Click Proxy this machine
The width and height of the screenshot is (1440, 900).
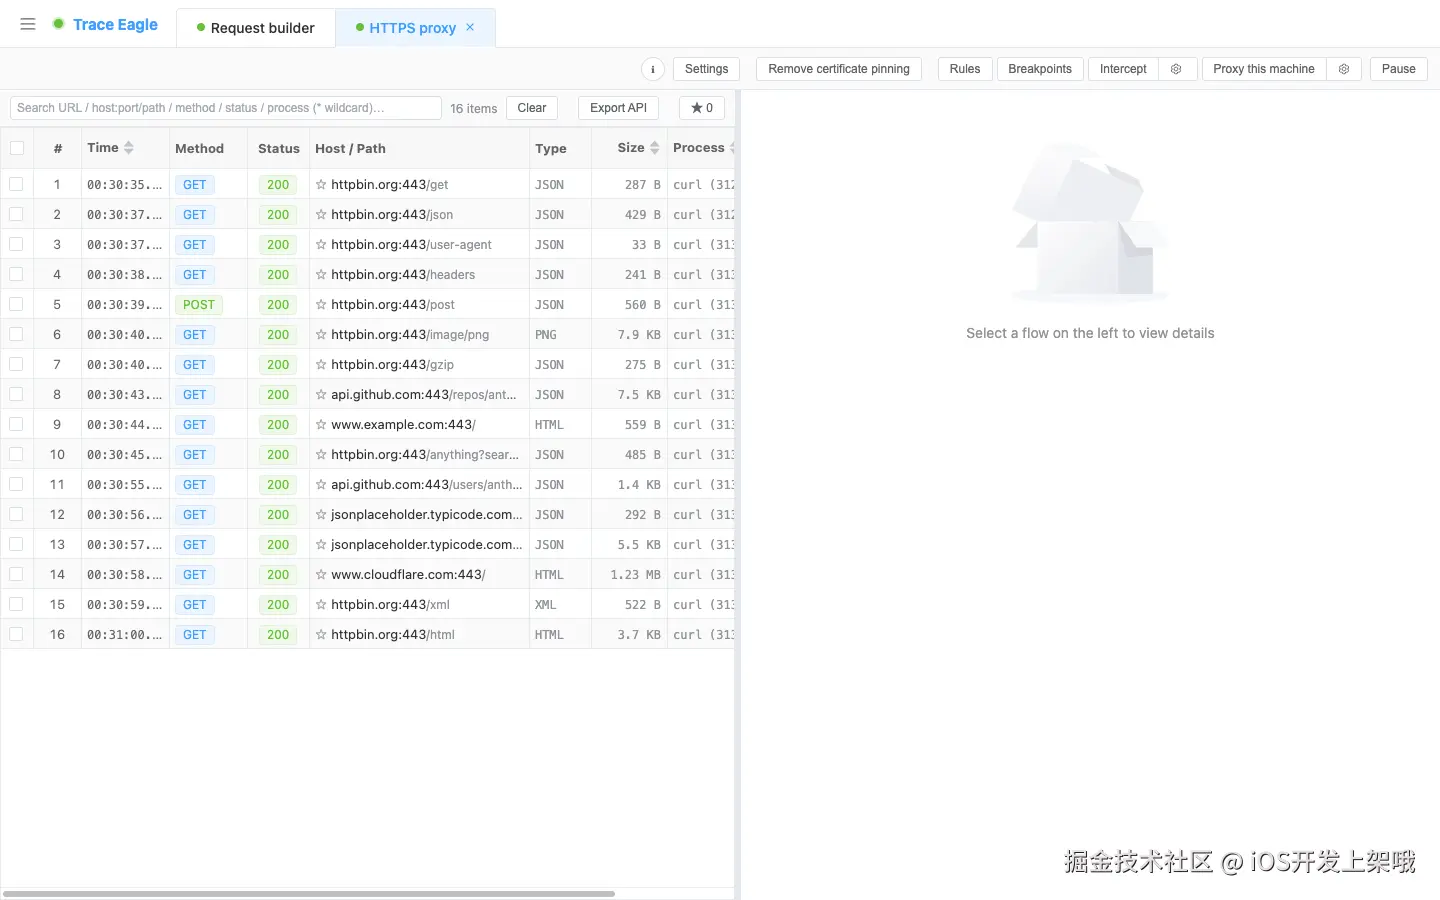(x=1264, y=69)
